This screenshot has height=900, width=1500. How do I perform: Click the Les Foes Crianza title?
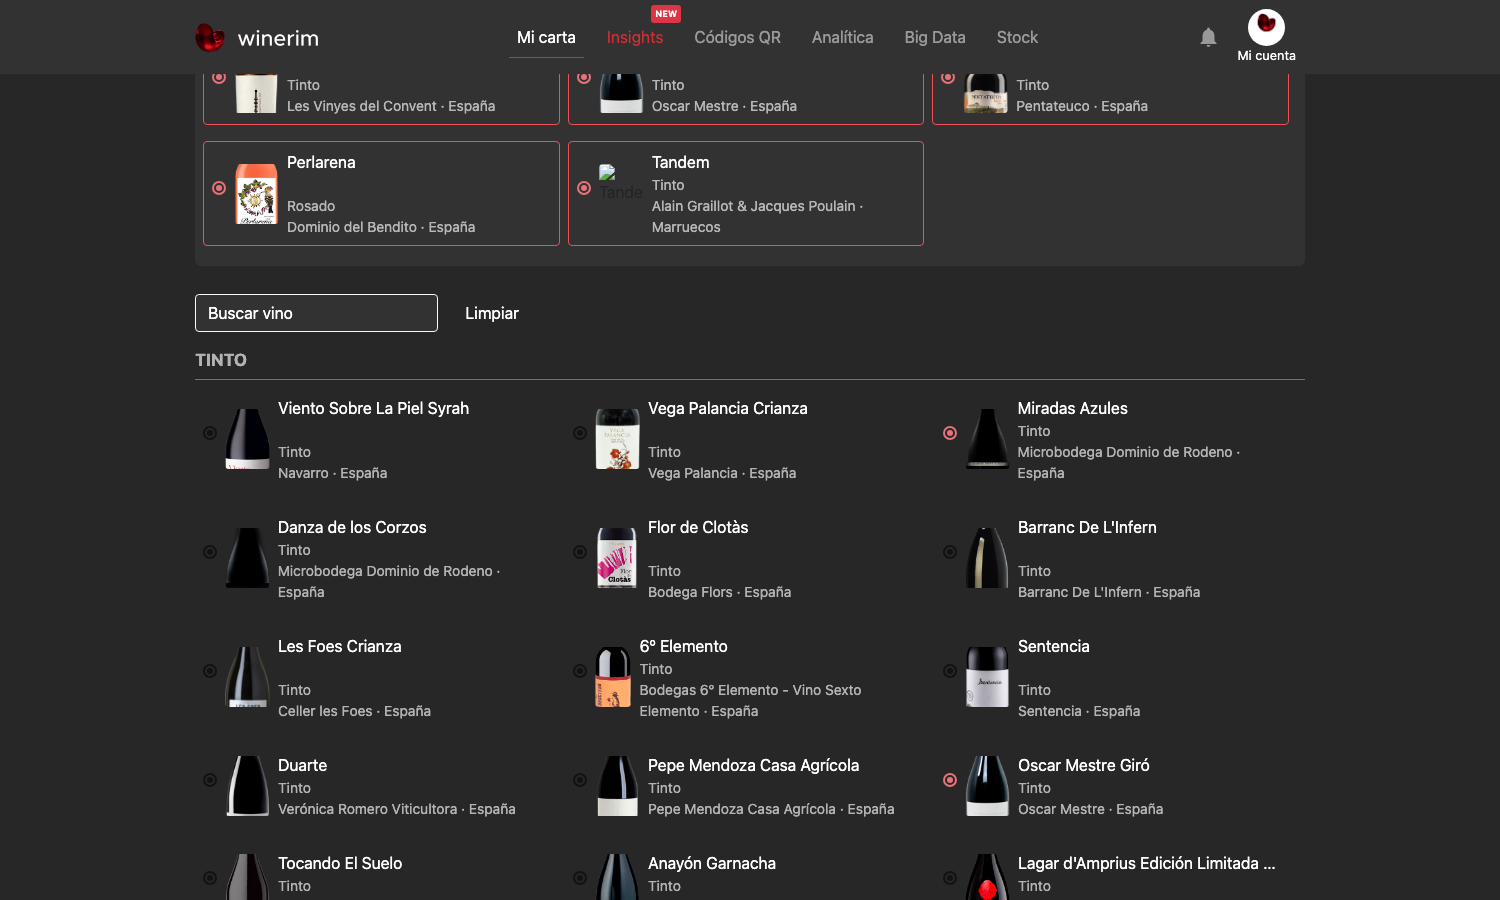340,646
